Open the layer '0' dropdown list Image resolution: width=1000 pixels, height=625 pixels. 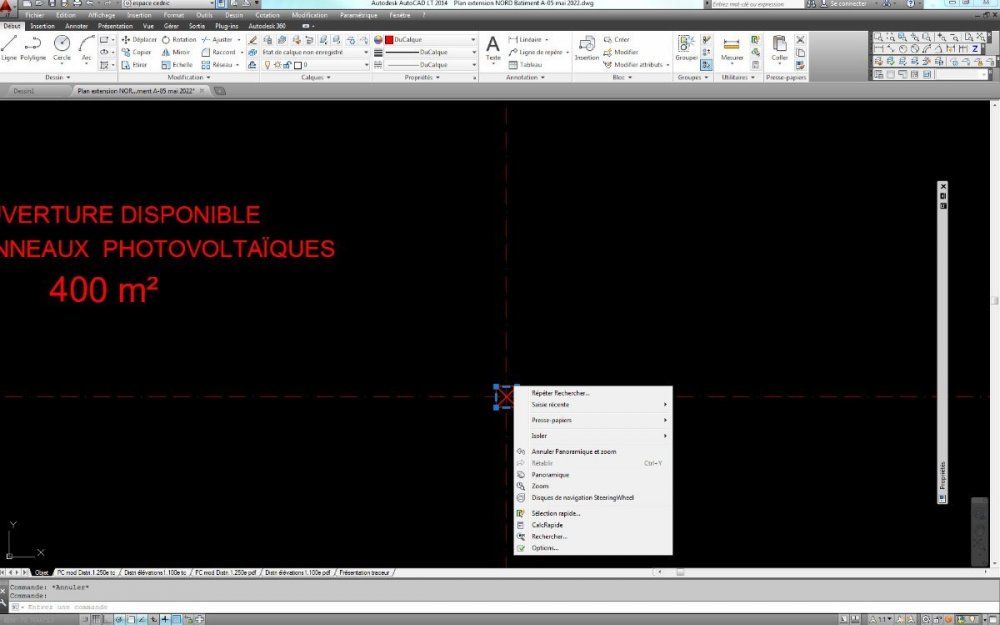point(315,65)
